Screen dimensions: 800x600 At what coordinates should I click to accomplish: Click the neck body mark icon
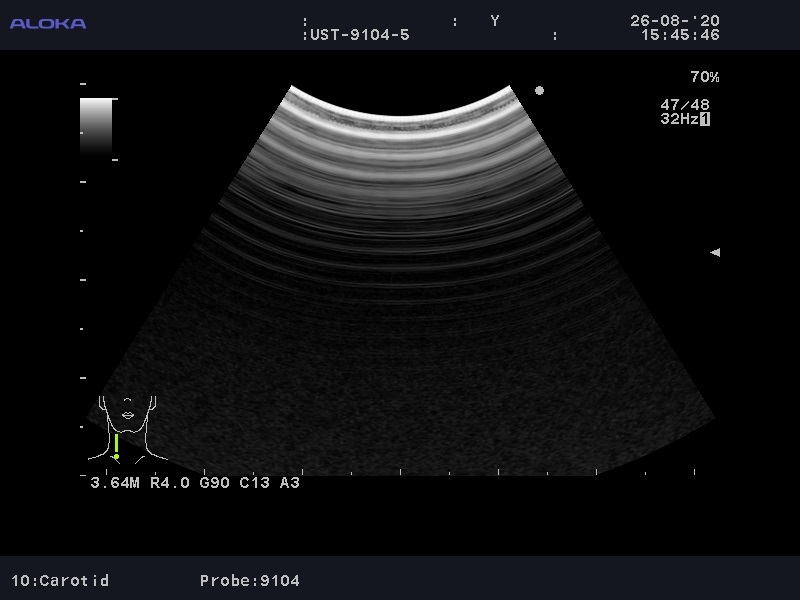coord(129,425)
